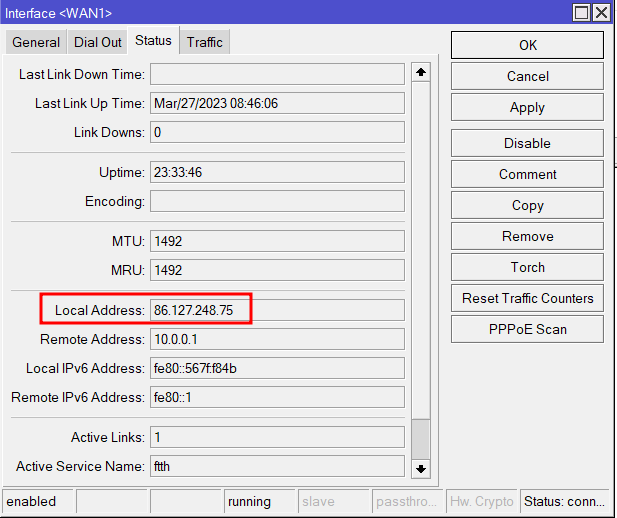Screen dimensions: 617x518
Task: Disable the WAN1 interface
Action: (x=527, y=143)
